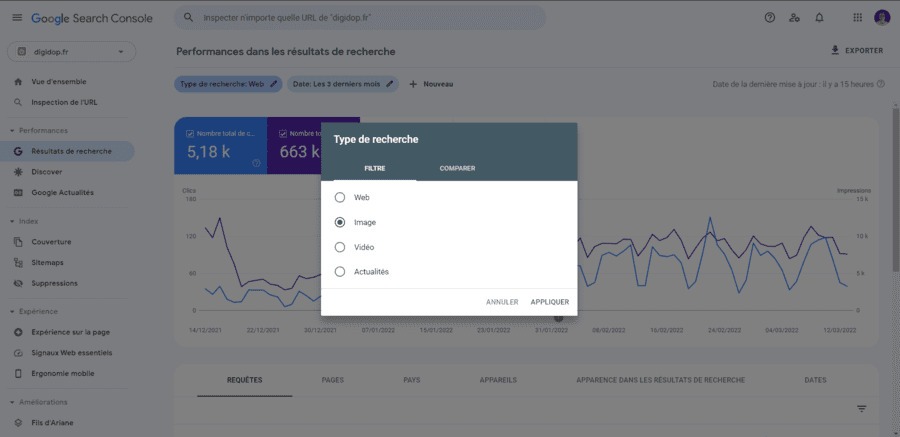The image size is (900, 437).
Task: Open the digidop.fr property dropdown
Action: [x=72, y=52]
